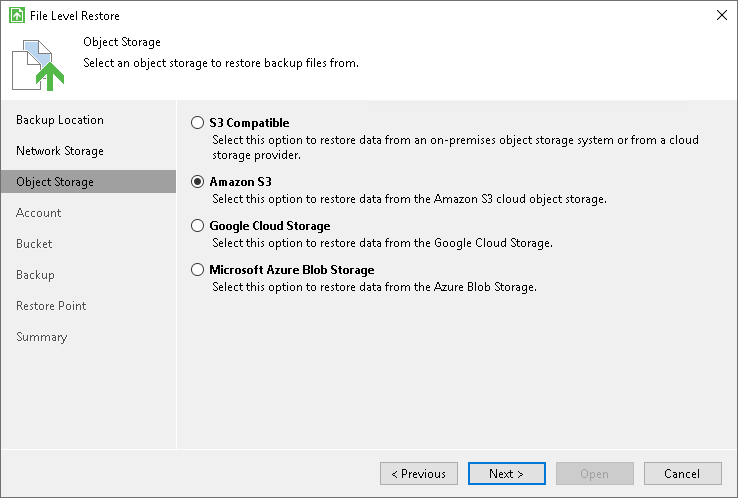
Task: Click the text 'Select this option to restore data from the Azure Blob Storage.'
Action: click(374, 287)
